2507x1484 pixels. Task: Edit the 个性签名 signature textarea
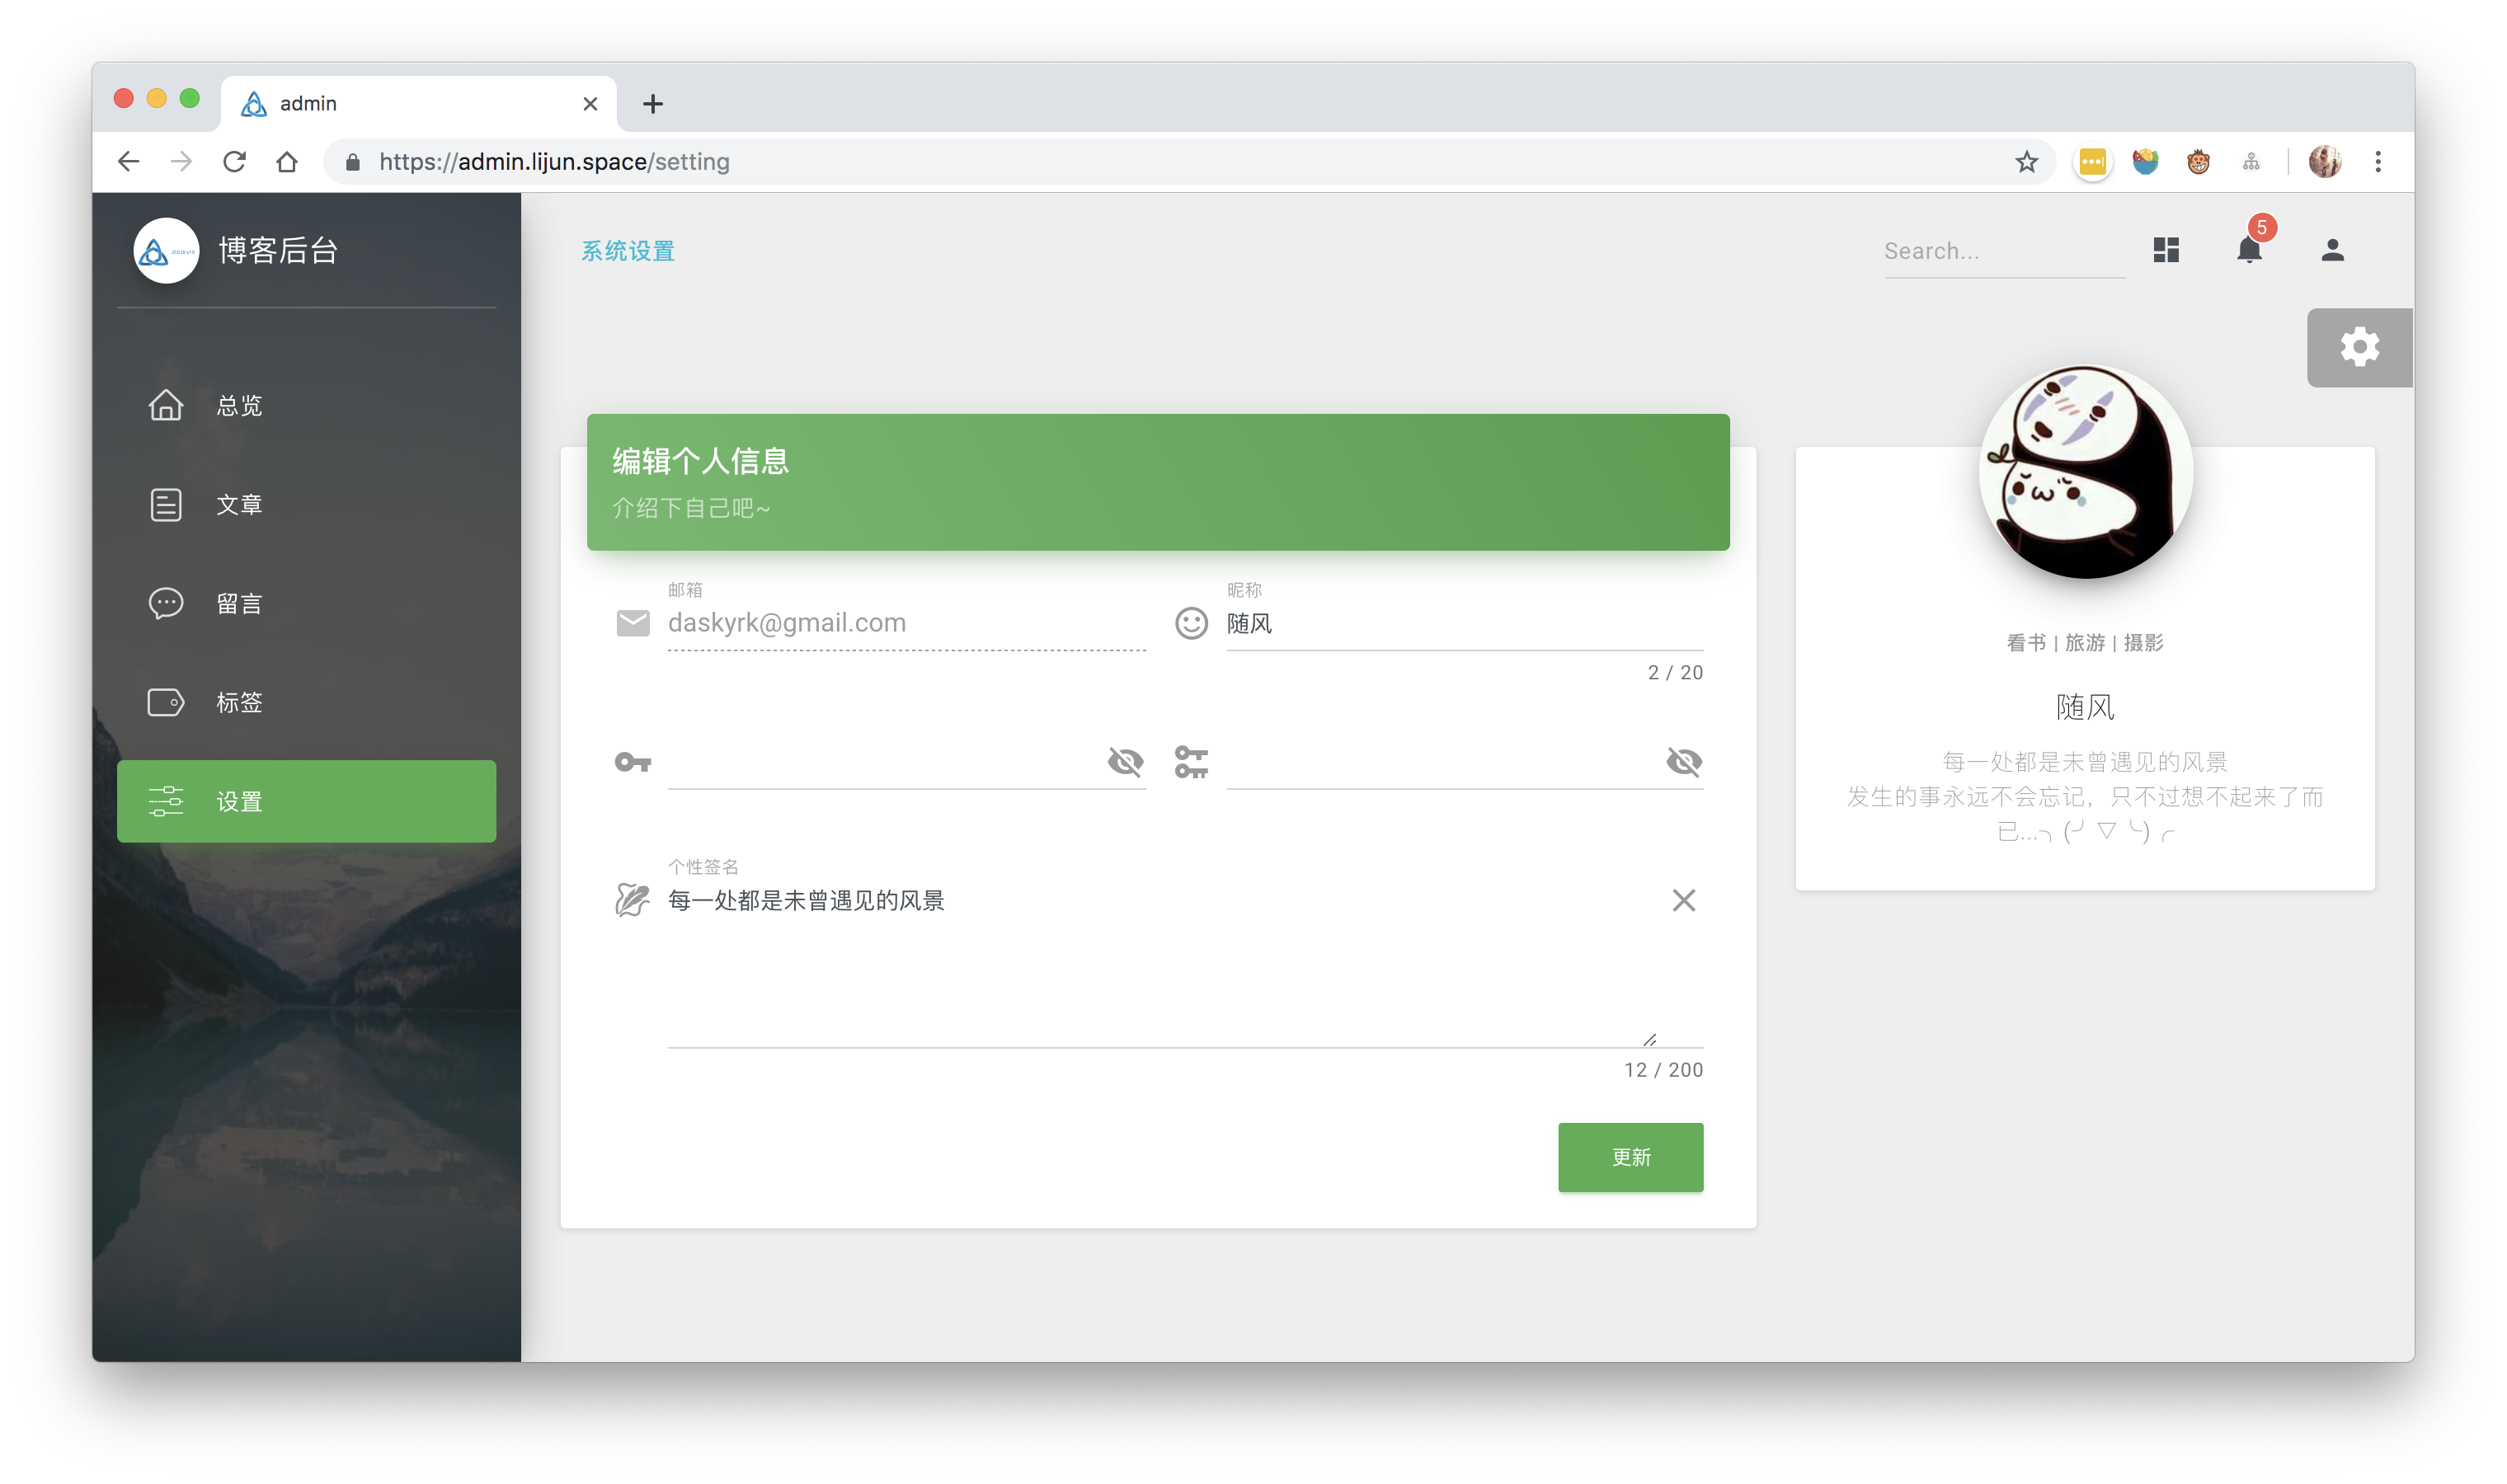click(x=1162, y=965)
